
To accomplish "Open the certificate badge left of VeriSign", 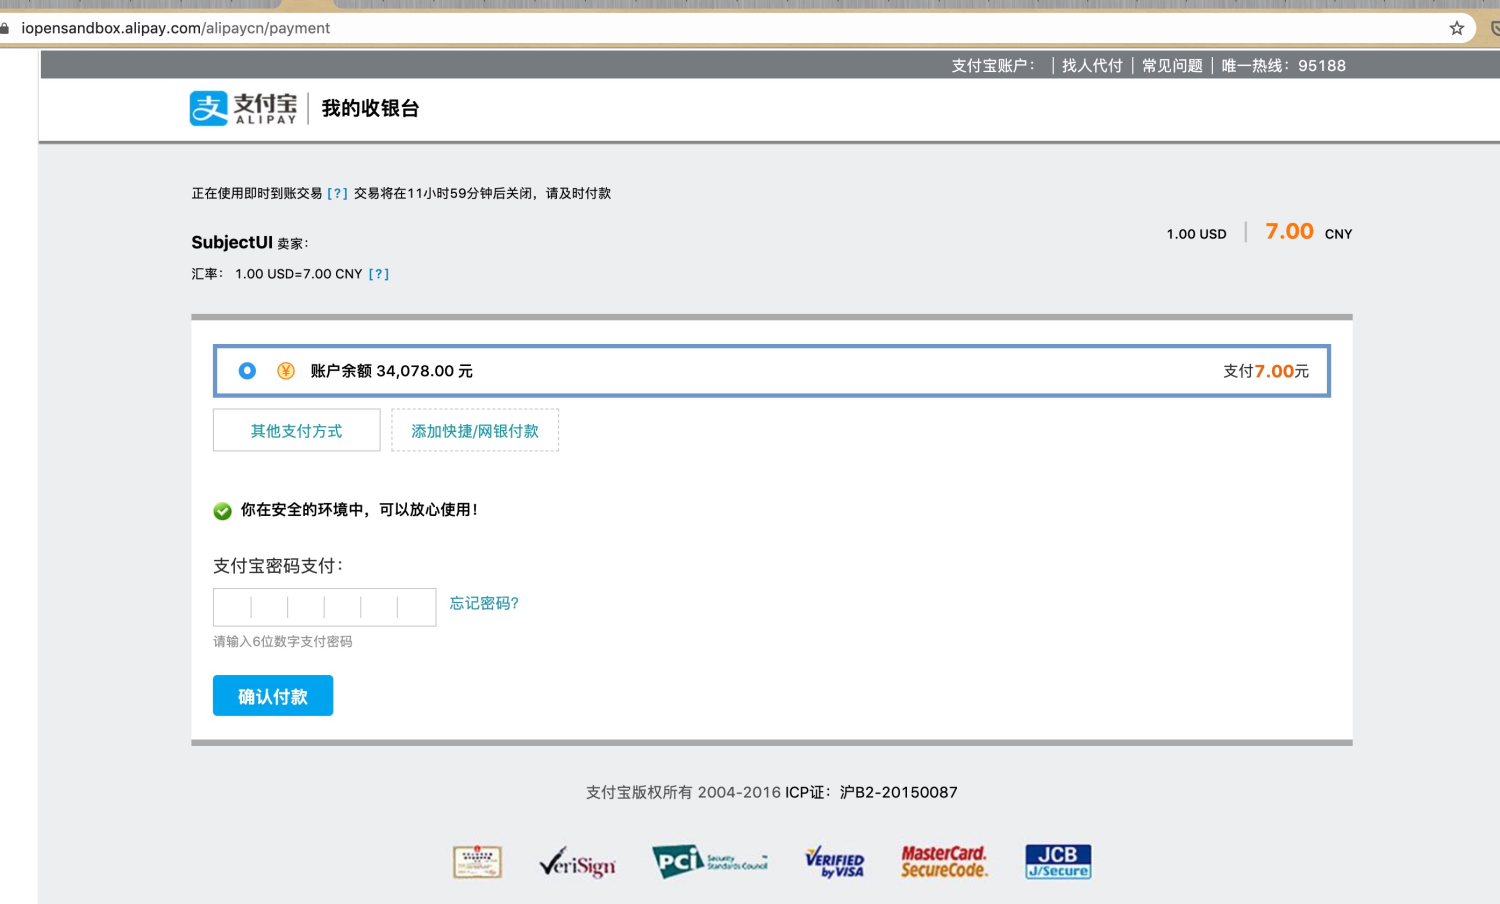I will click(477, 861).
